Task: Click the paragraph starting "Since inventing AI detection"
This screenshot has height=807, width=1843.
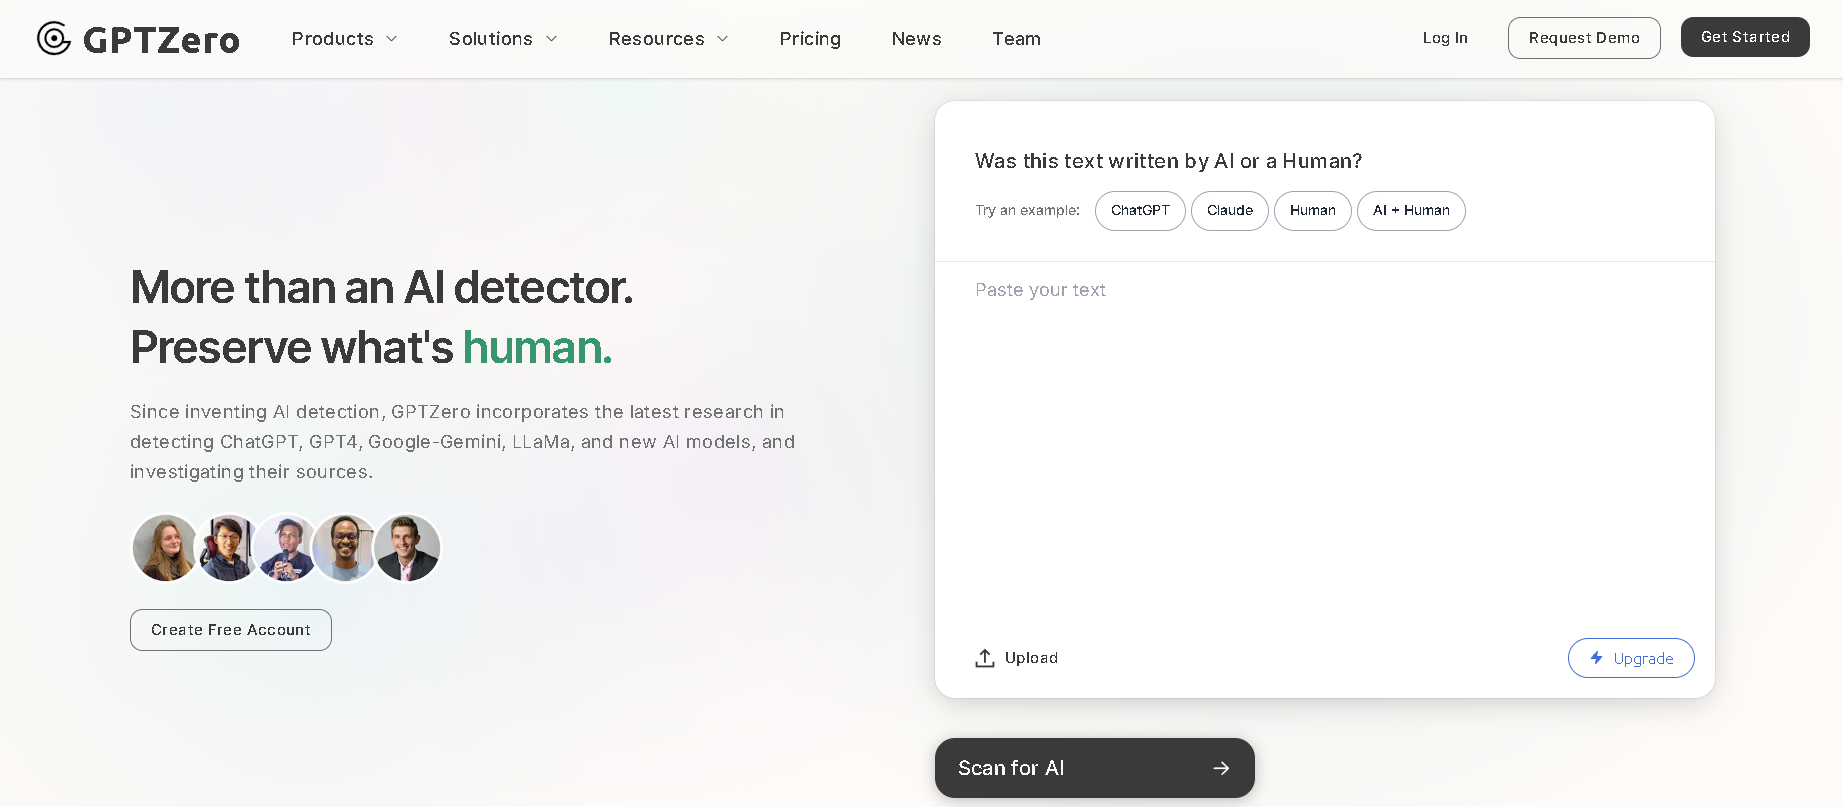Action: point(462,442)
